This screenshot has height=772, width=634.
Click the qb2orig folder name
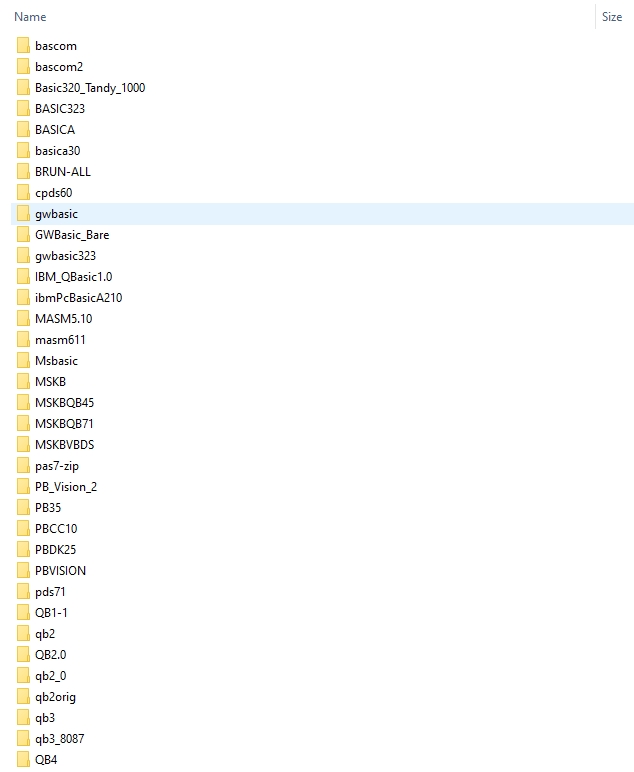coord(55,697)
